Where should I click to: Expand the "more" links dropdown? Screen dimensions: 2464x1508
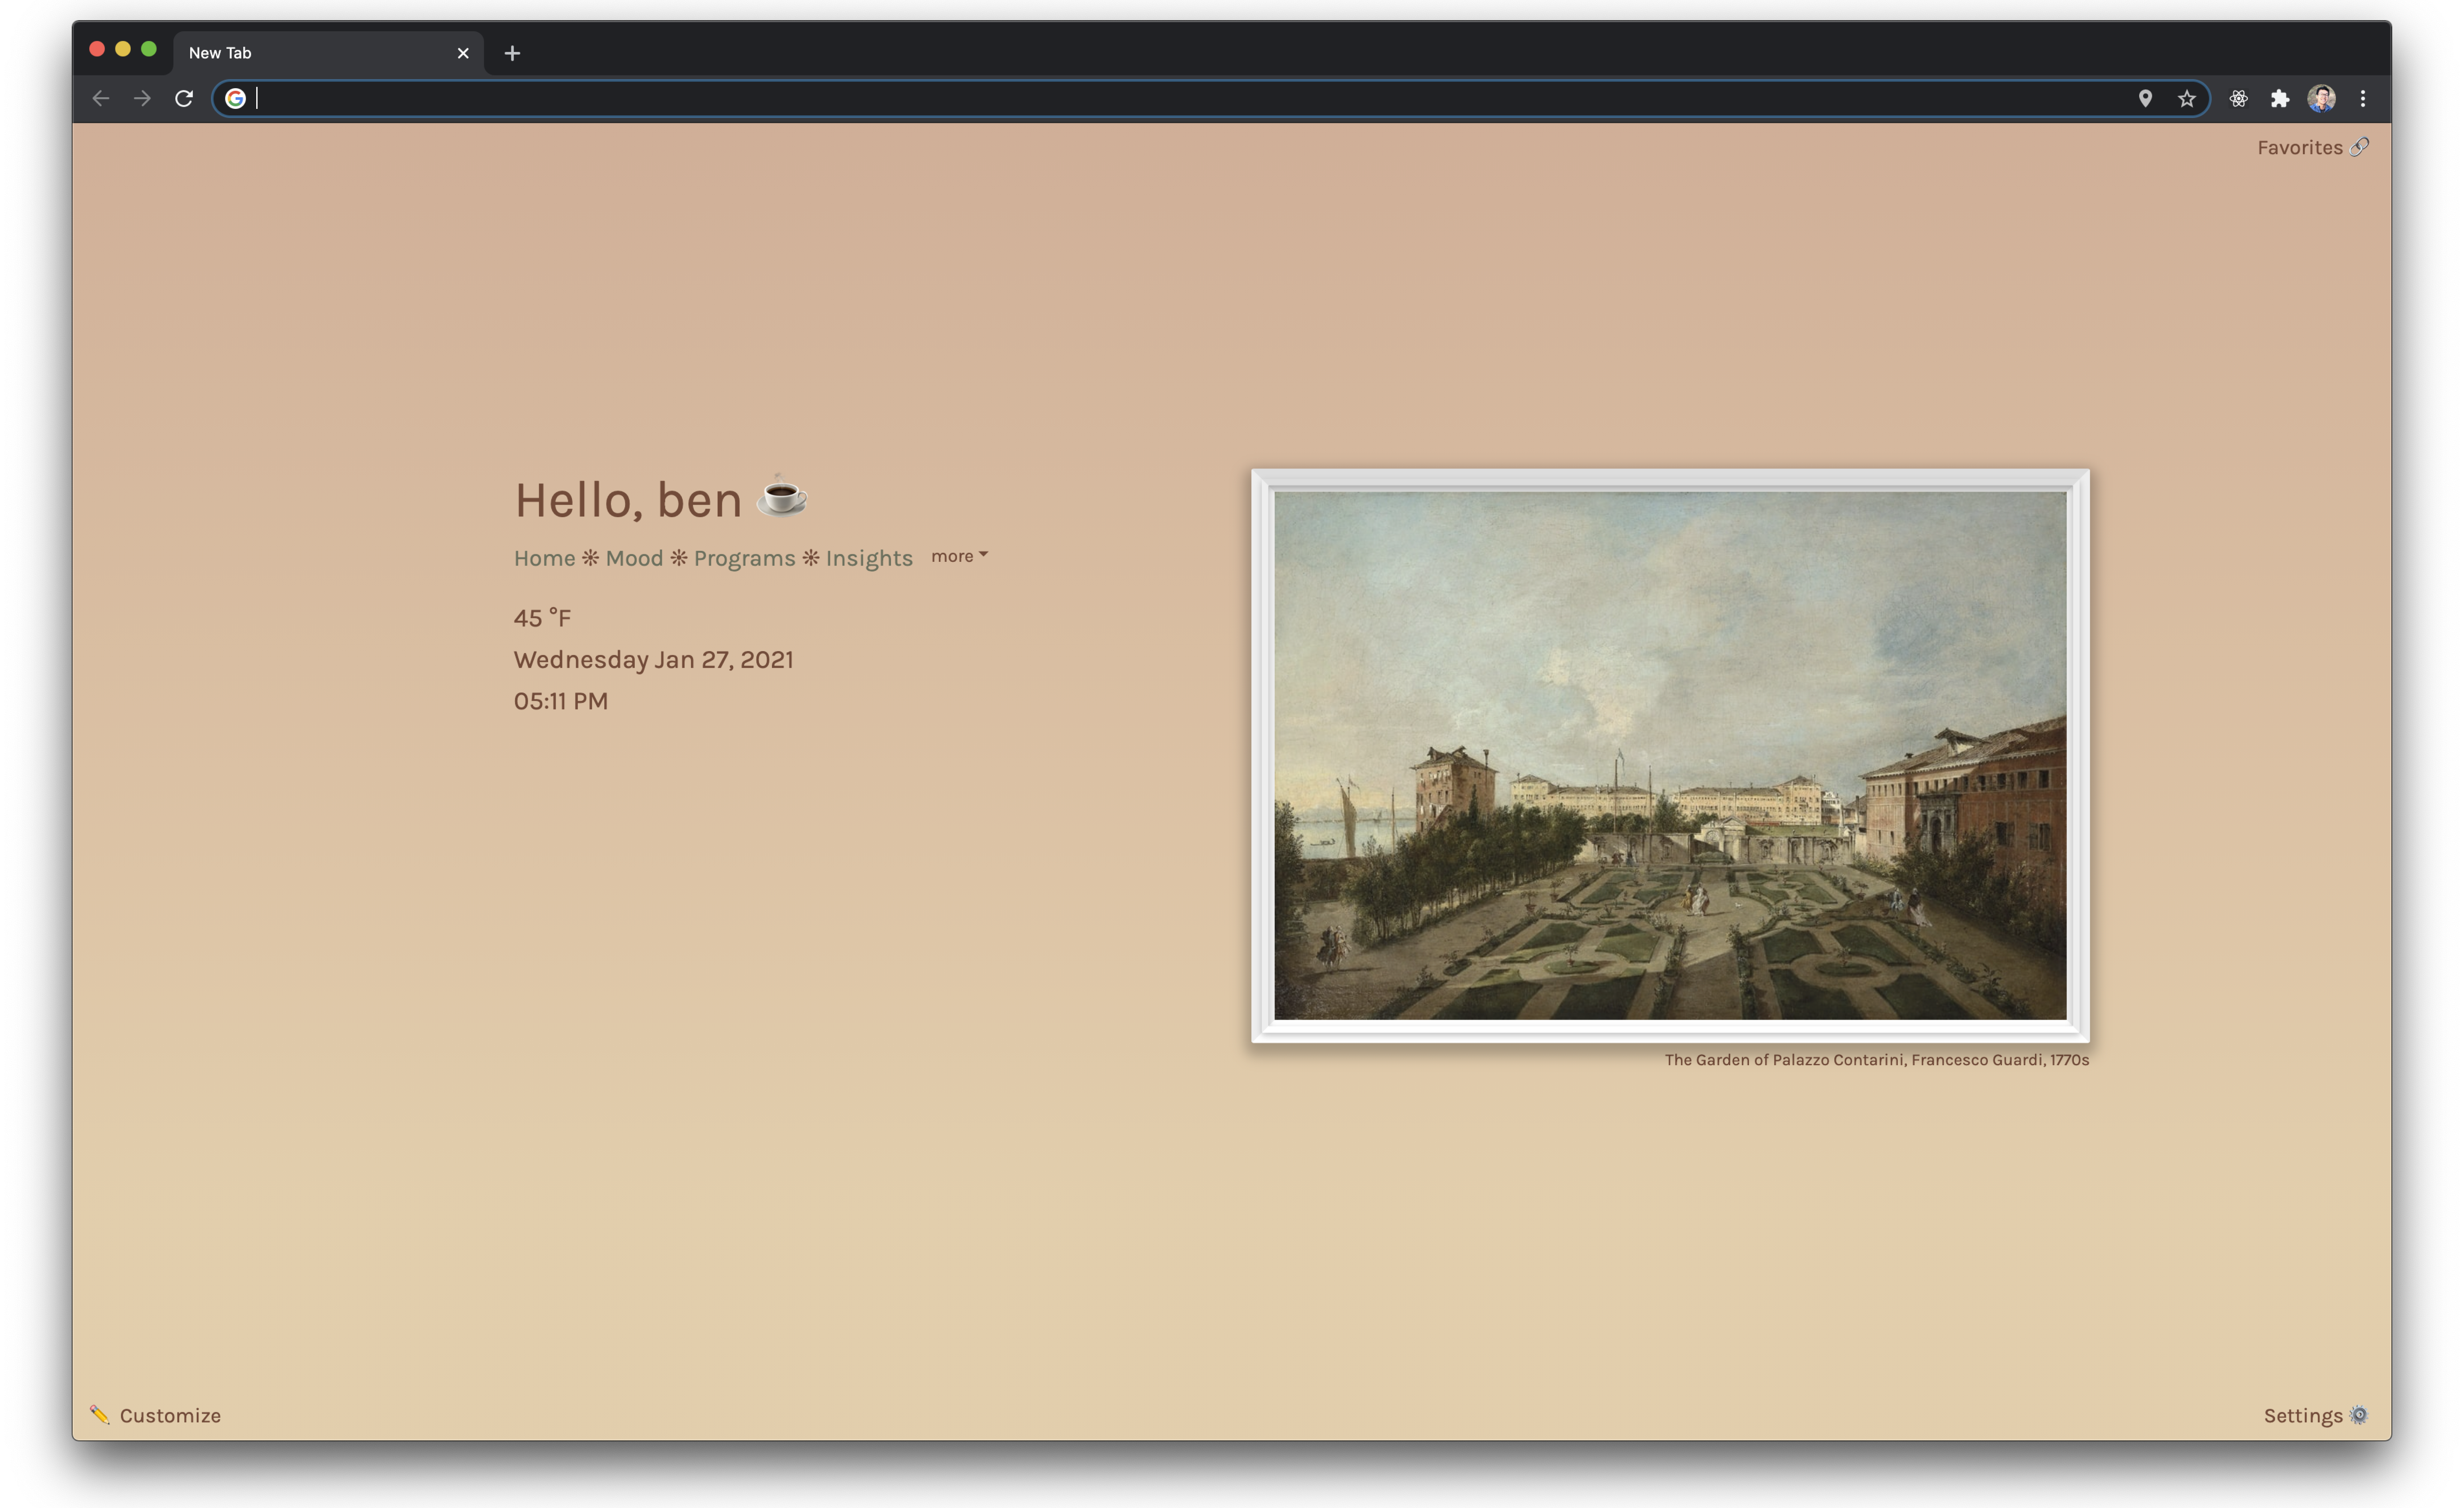(x=958, y=556)
